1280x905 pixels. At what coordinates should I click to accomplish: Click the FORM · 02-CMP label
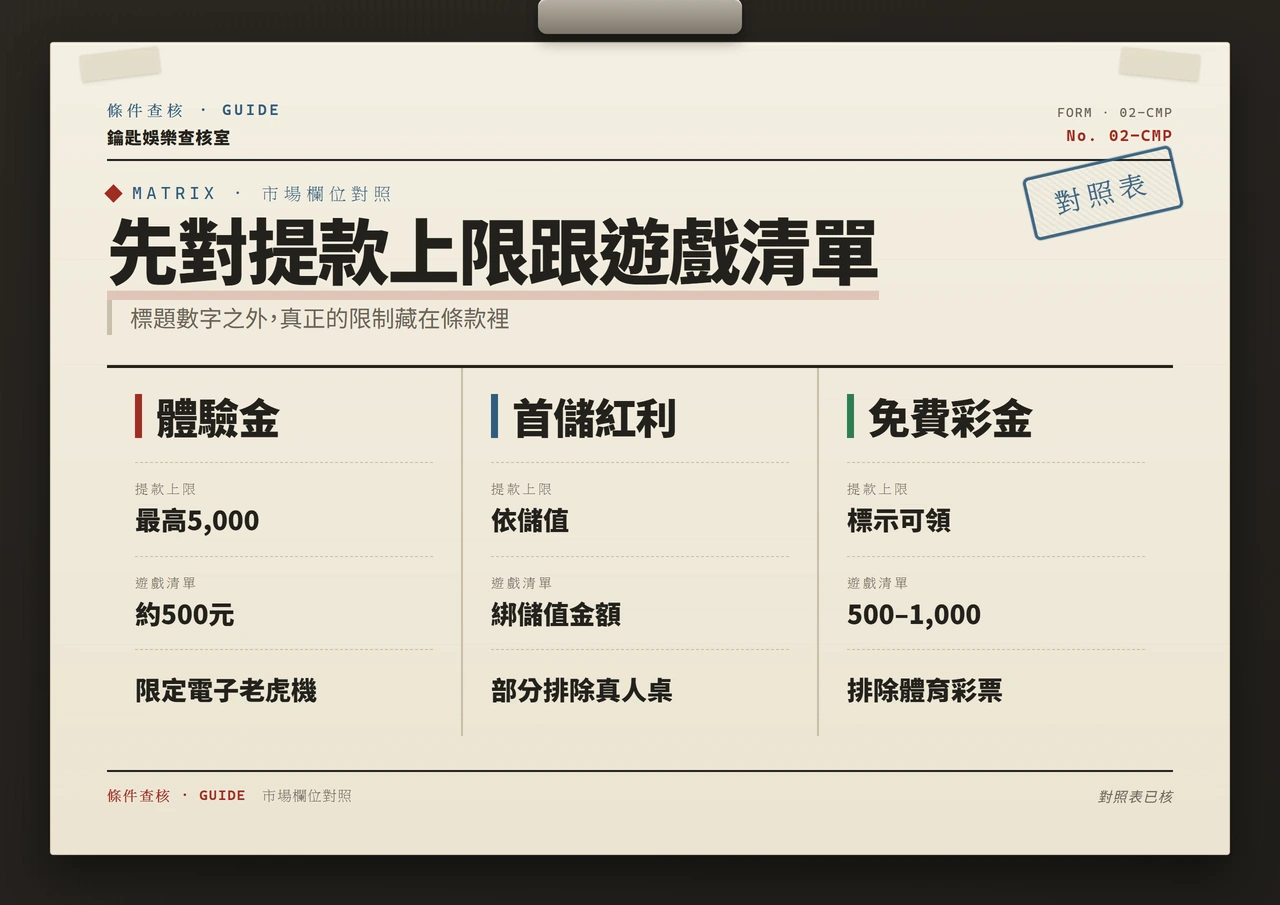[x=1115, y=113]
